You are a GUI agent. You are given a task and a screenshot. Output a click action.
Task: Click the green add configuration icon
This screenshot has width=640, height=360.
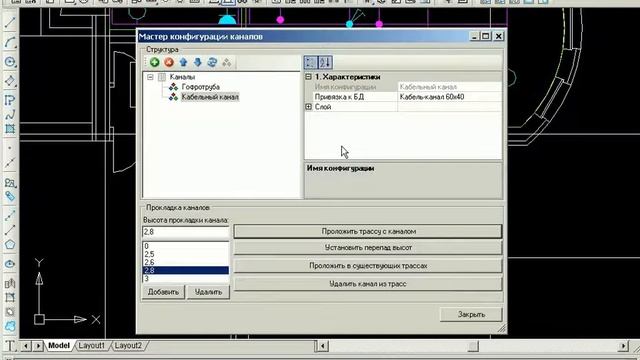(154, 62)
